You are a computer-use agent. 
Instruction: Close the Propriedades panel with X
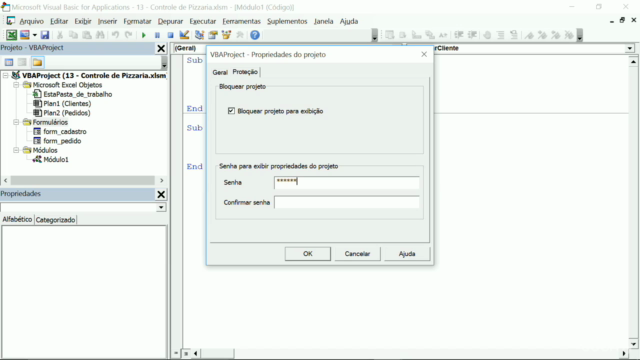[161, 194]
